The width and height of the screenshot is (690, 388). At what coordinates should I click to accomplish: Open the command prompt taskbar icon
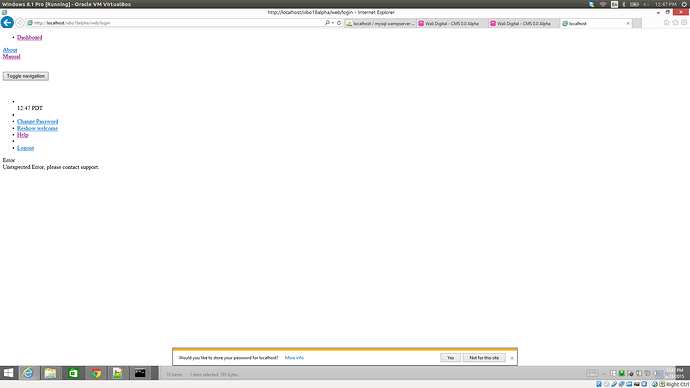[x=140, y=373]
